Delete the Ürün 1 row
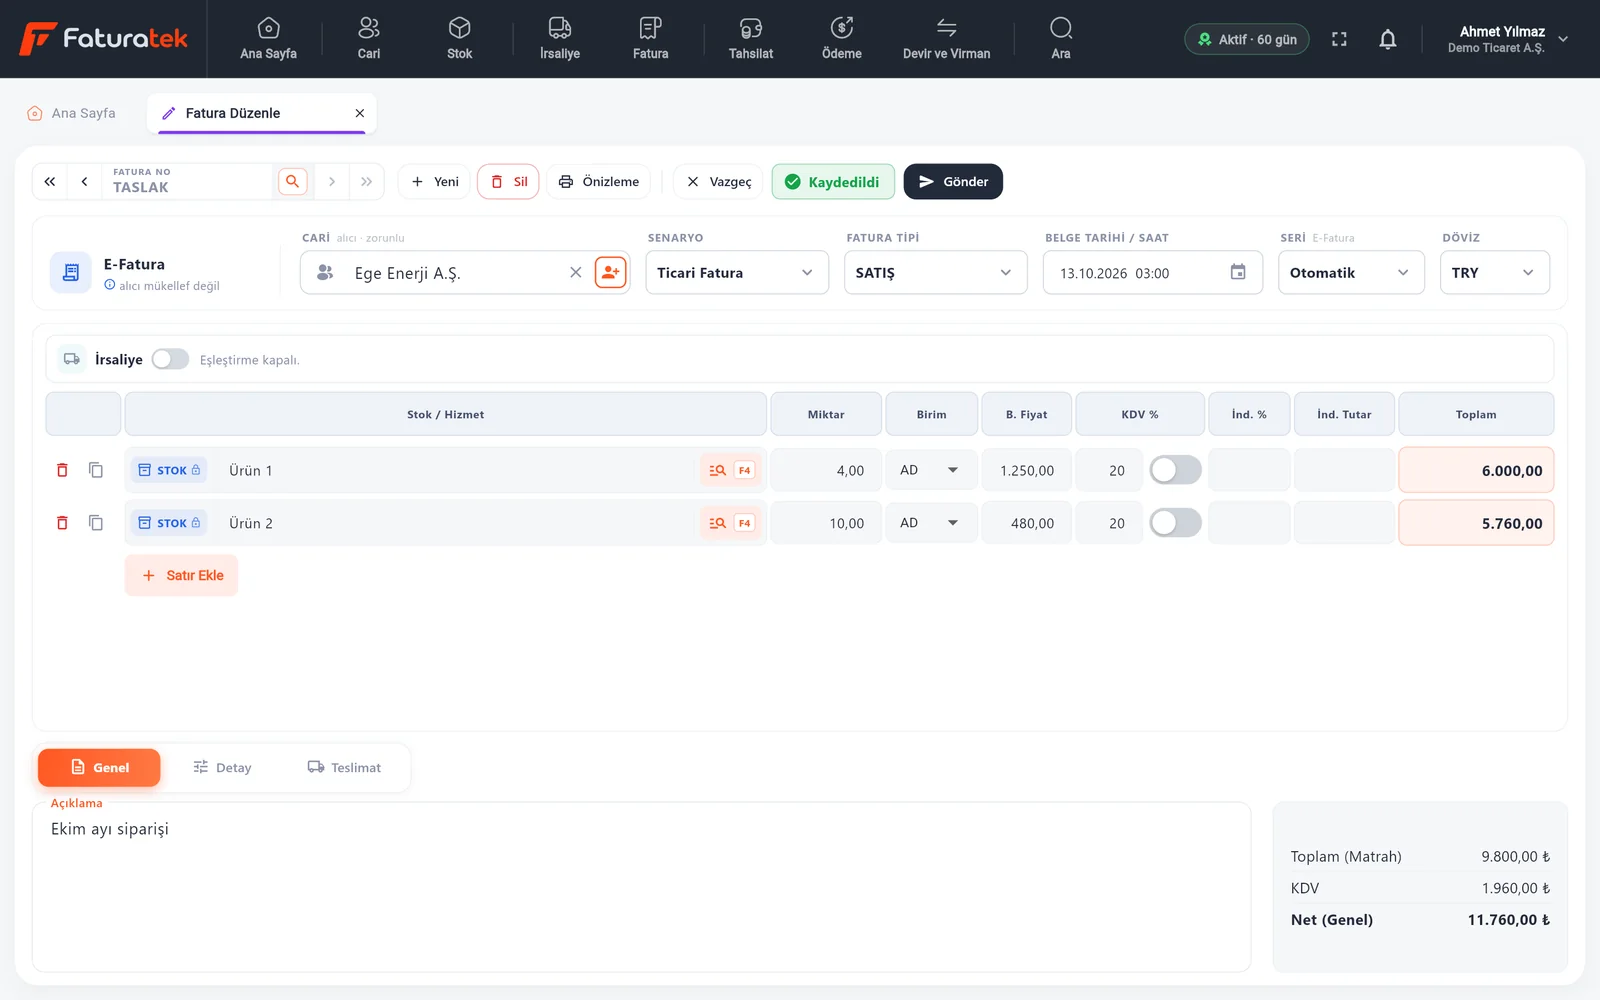Screen dimensions: 1600x1000 62,470
